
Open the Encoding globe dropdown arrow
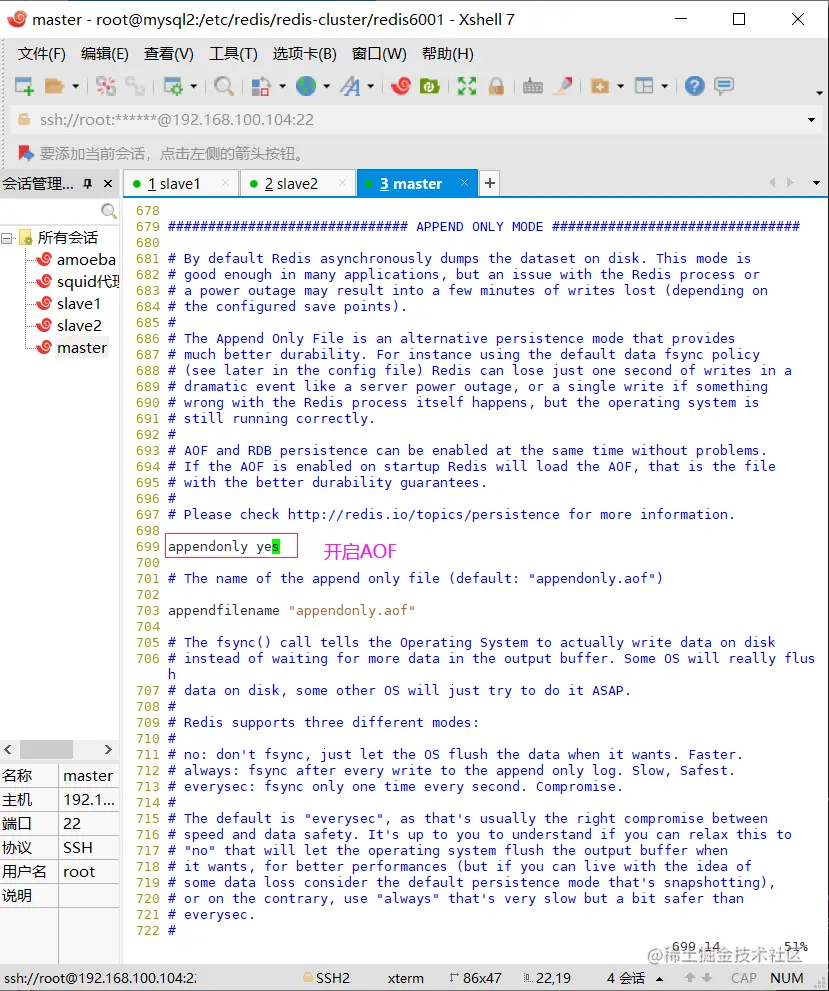[326, 86]
